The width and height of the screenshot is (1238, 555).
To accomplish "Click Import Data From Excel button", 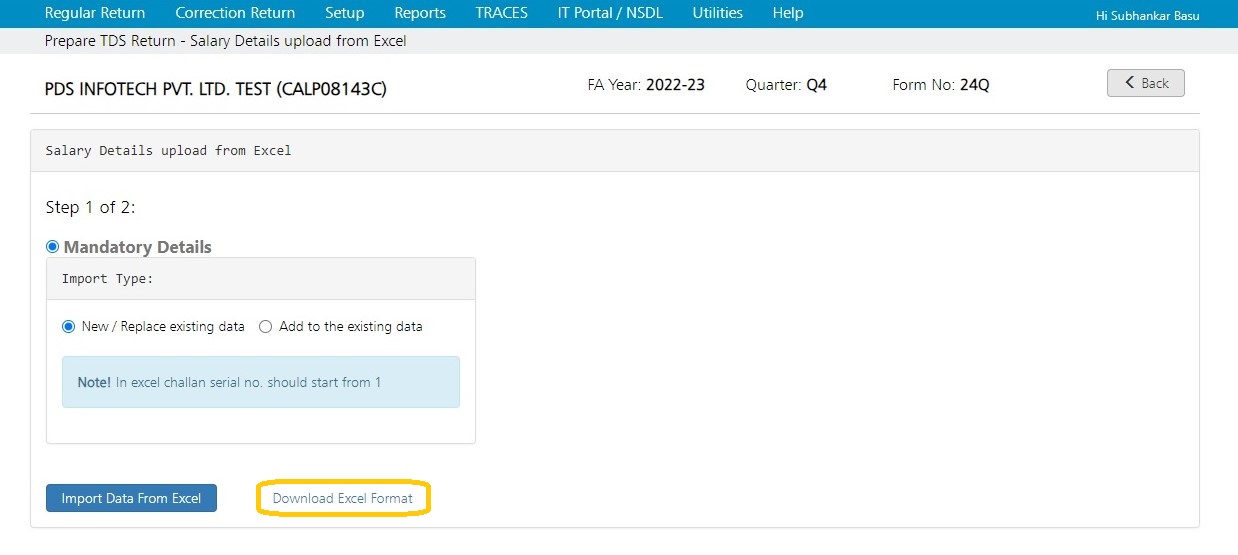I will pyautogui.click(x=131, y=498).
